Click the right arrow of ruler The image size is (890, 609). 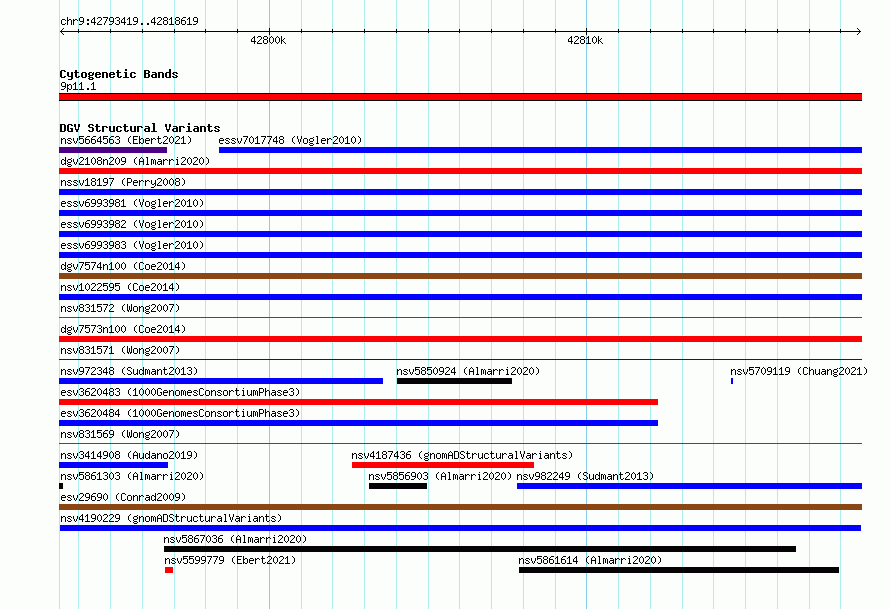coord(859,32)
